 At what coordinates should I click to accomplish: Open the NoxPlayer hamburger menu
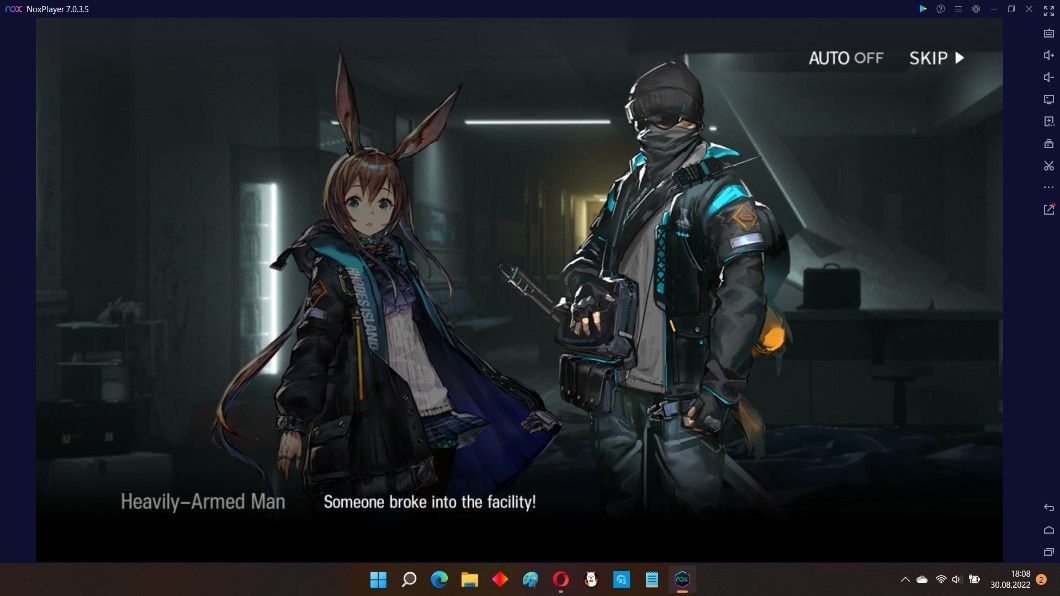tap(958, 9)
